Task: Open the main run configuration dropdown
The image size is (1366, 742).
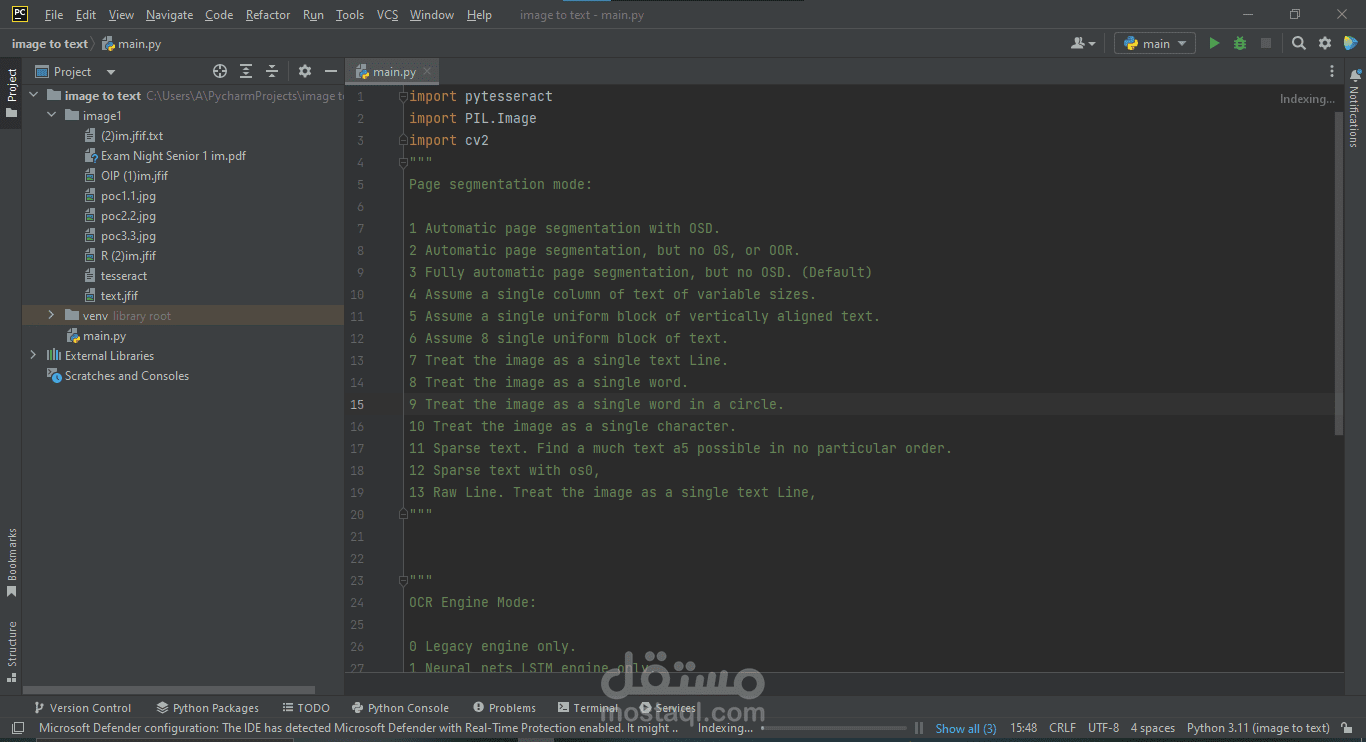Action: coord(1155,43)
